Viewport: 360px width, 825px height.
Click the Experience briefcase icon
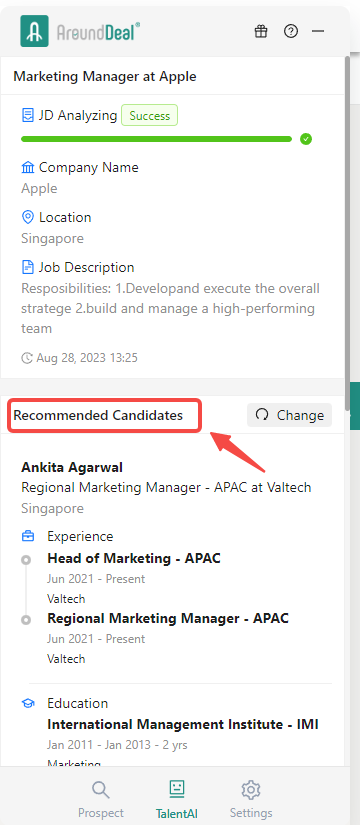28,536
